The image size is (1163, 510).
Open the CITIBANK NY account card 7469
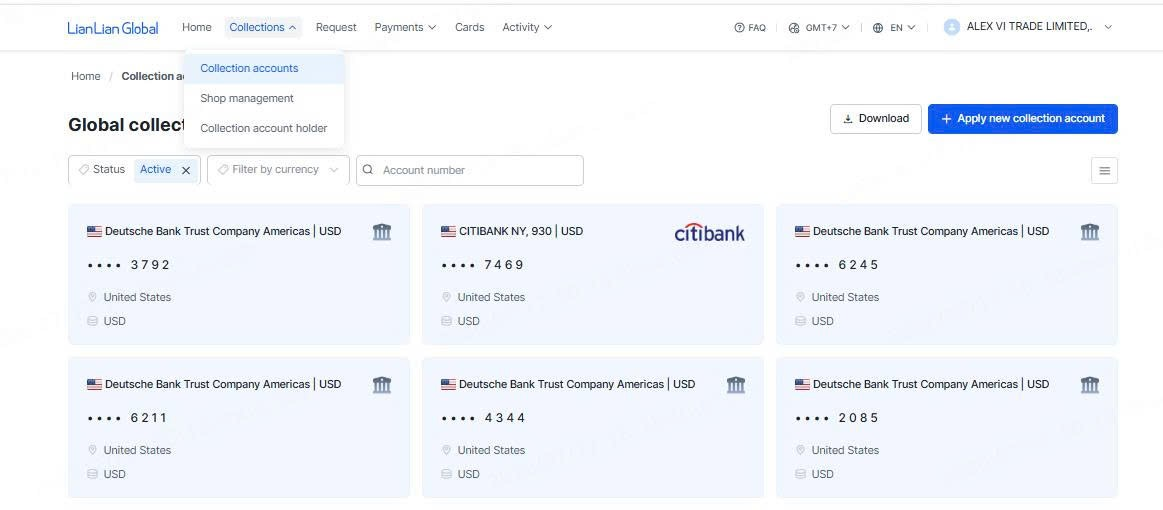[x=593, y=274]
